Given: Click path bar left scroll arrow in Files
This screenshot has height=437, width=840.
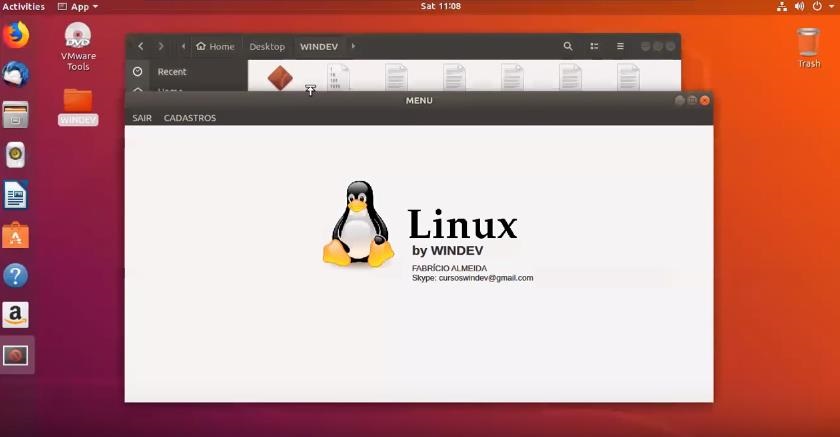Looking at the screenshot, I should point(183,46).
